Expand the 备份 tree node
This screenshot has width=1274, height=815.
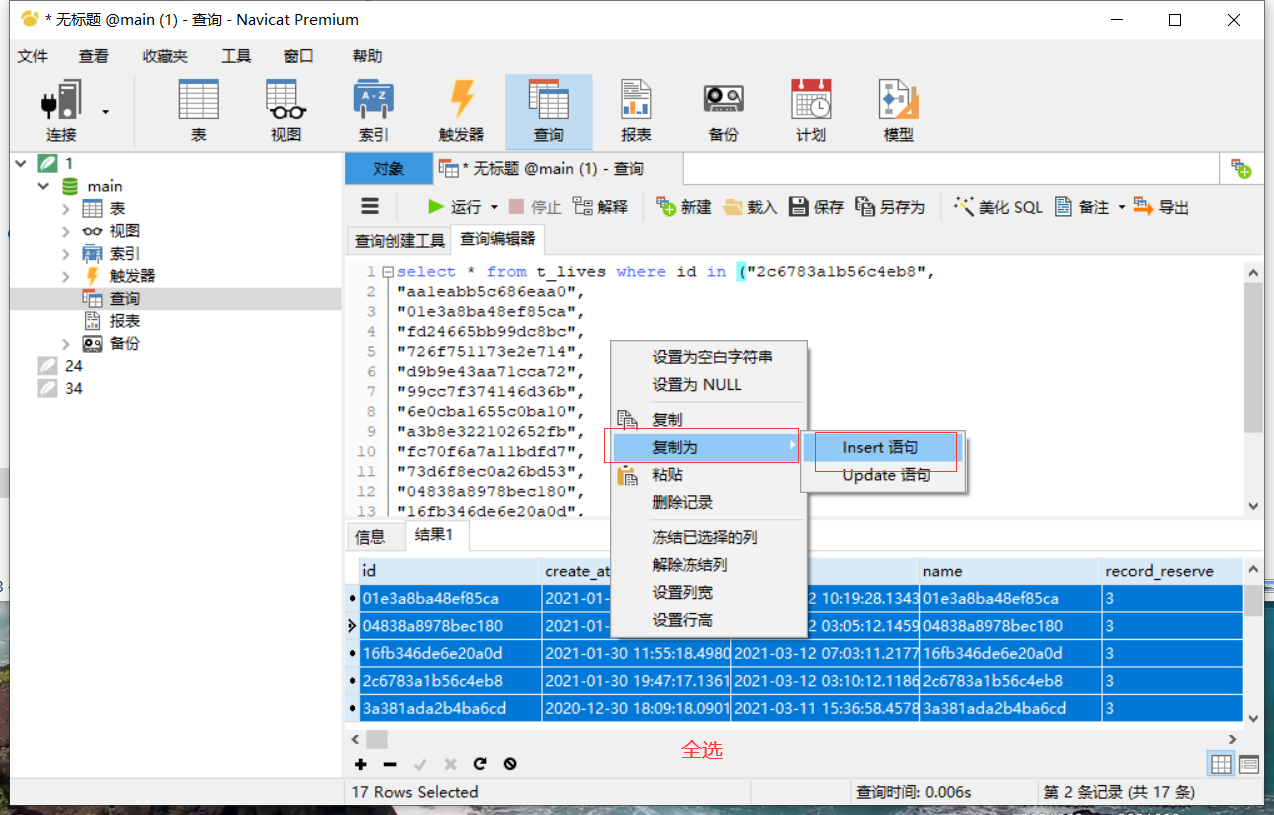click(66, 343)
